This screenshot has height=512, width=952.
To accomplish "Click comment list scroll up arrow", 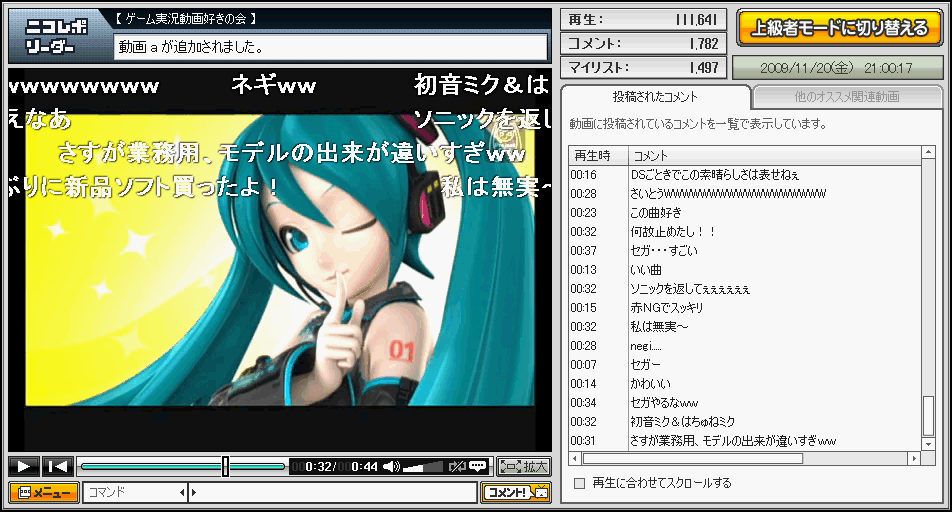I will 928,152.
